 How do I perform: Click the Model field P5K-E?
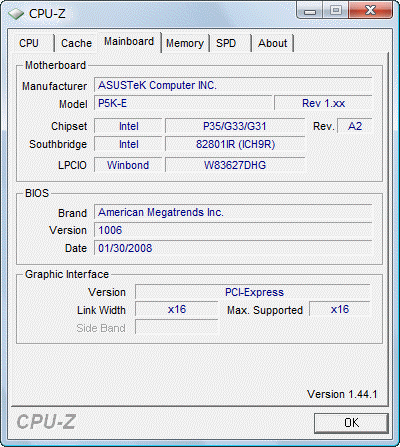pyautogui.click(x=183, y=103)
